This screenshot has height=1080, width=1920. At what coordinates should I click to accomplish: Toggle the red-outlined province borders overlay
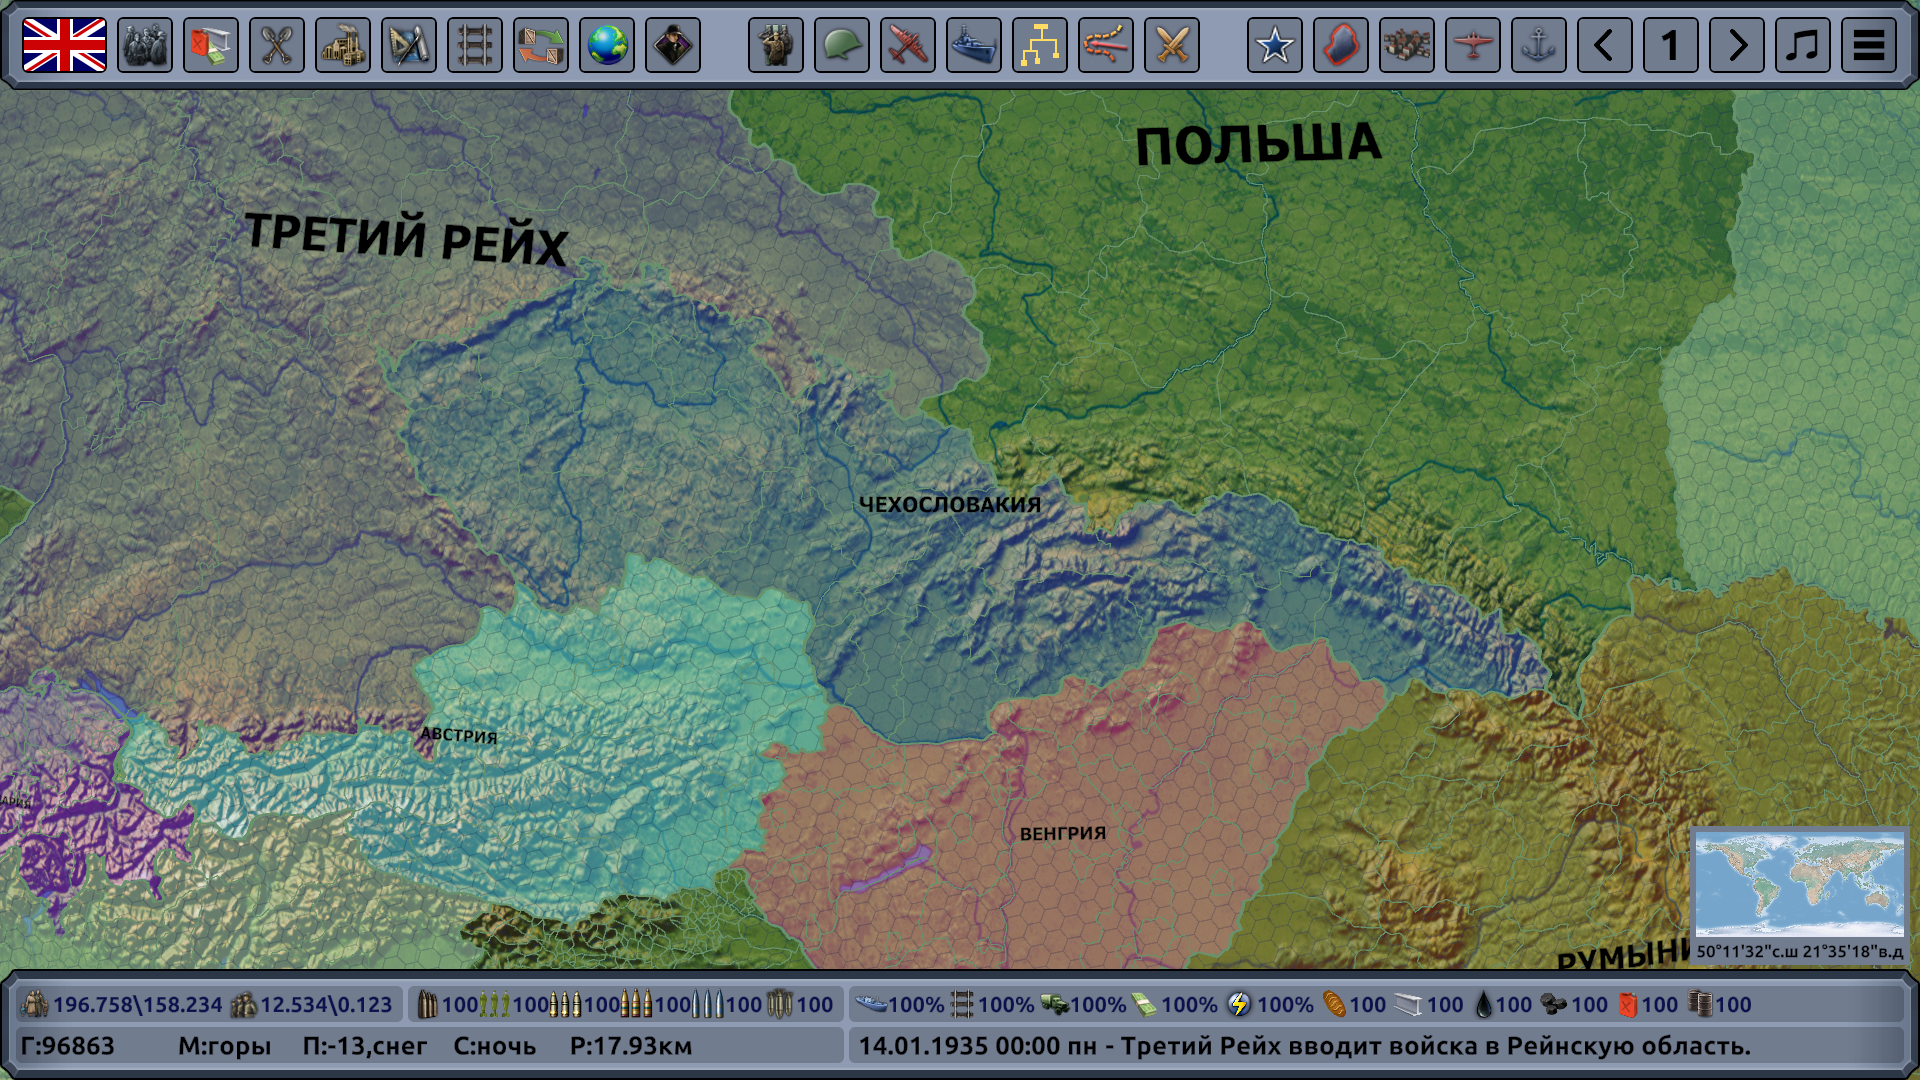coord(1340,45)
